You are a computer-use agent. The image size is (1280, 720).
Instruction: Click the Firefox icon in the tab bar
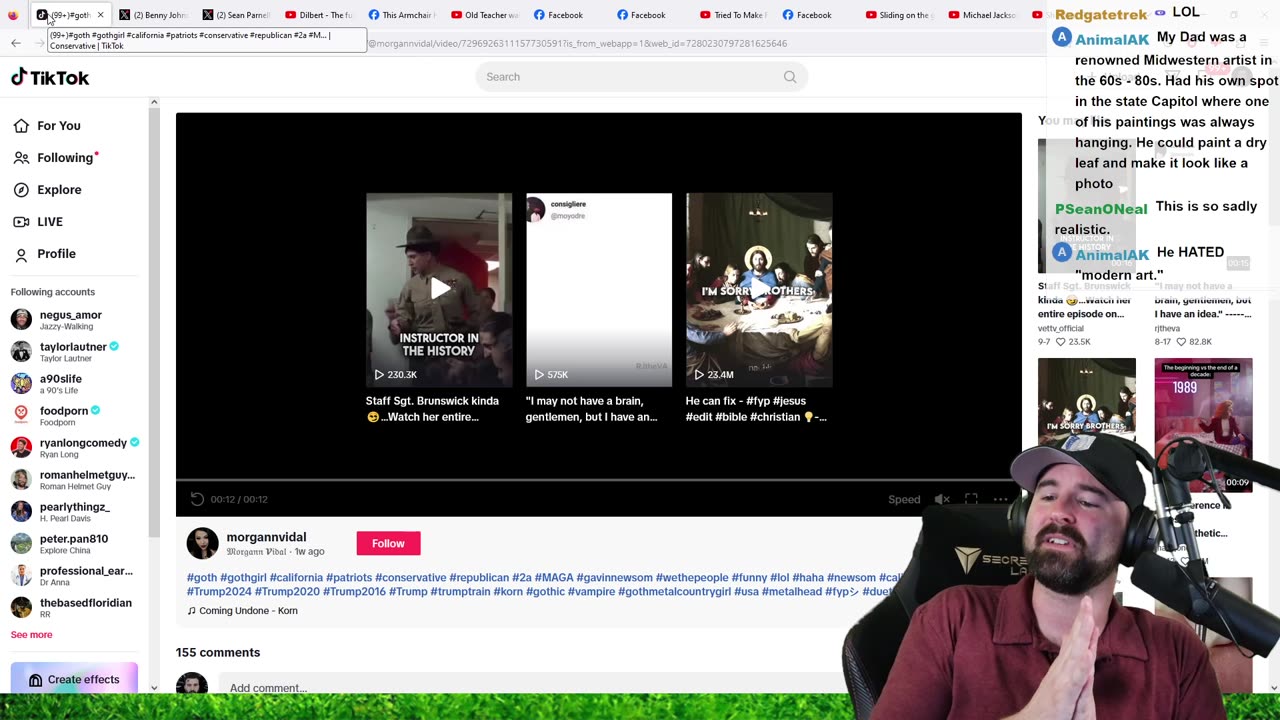coord(13,15)
